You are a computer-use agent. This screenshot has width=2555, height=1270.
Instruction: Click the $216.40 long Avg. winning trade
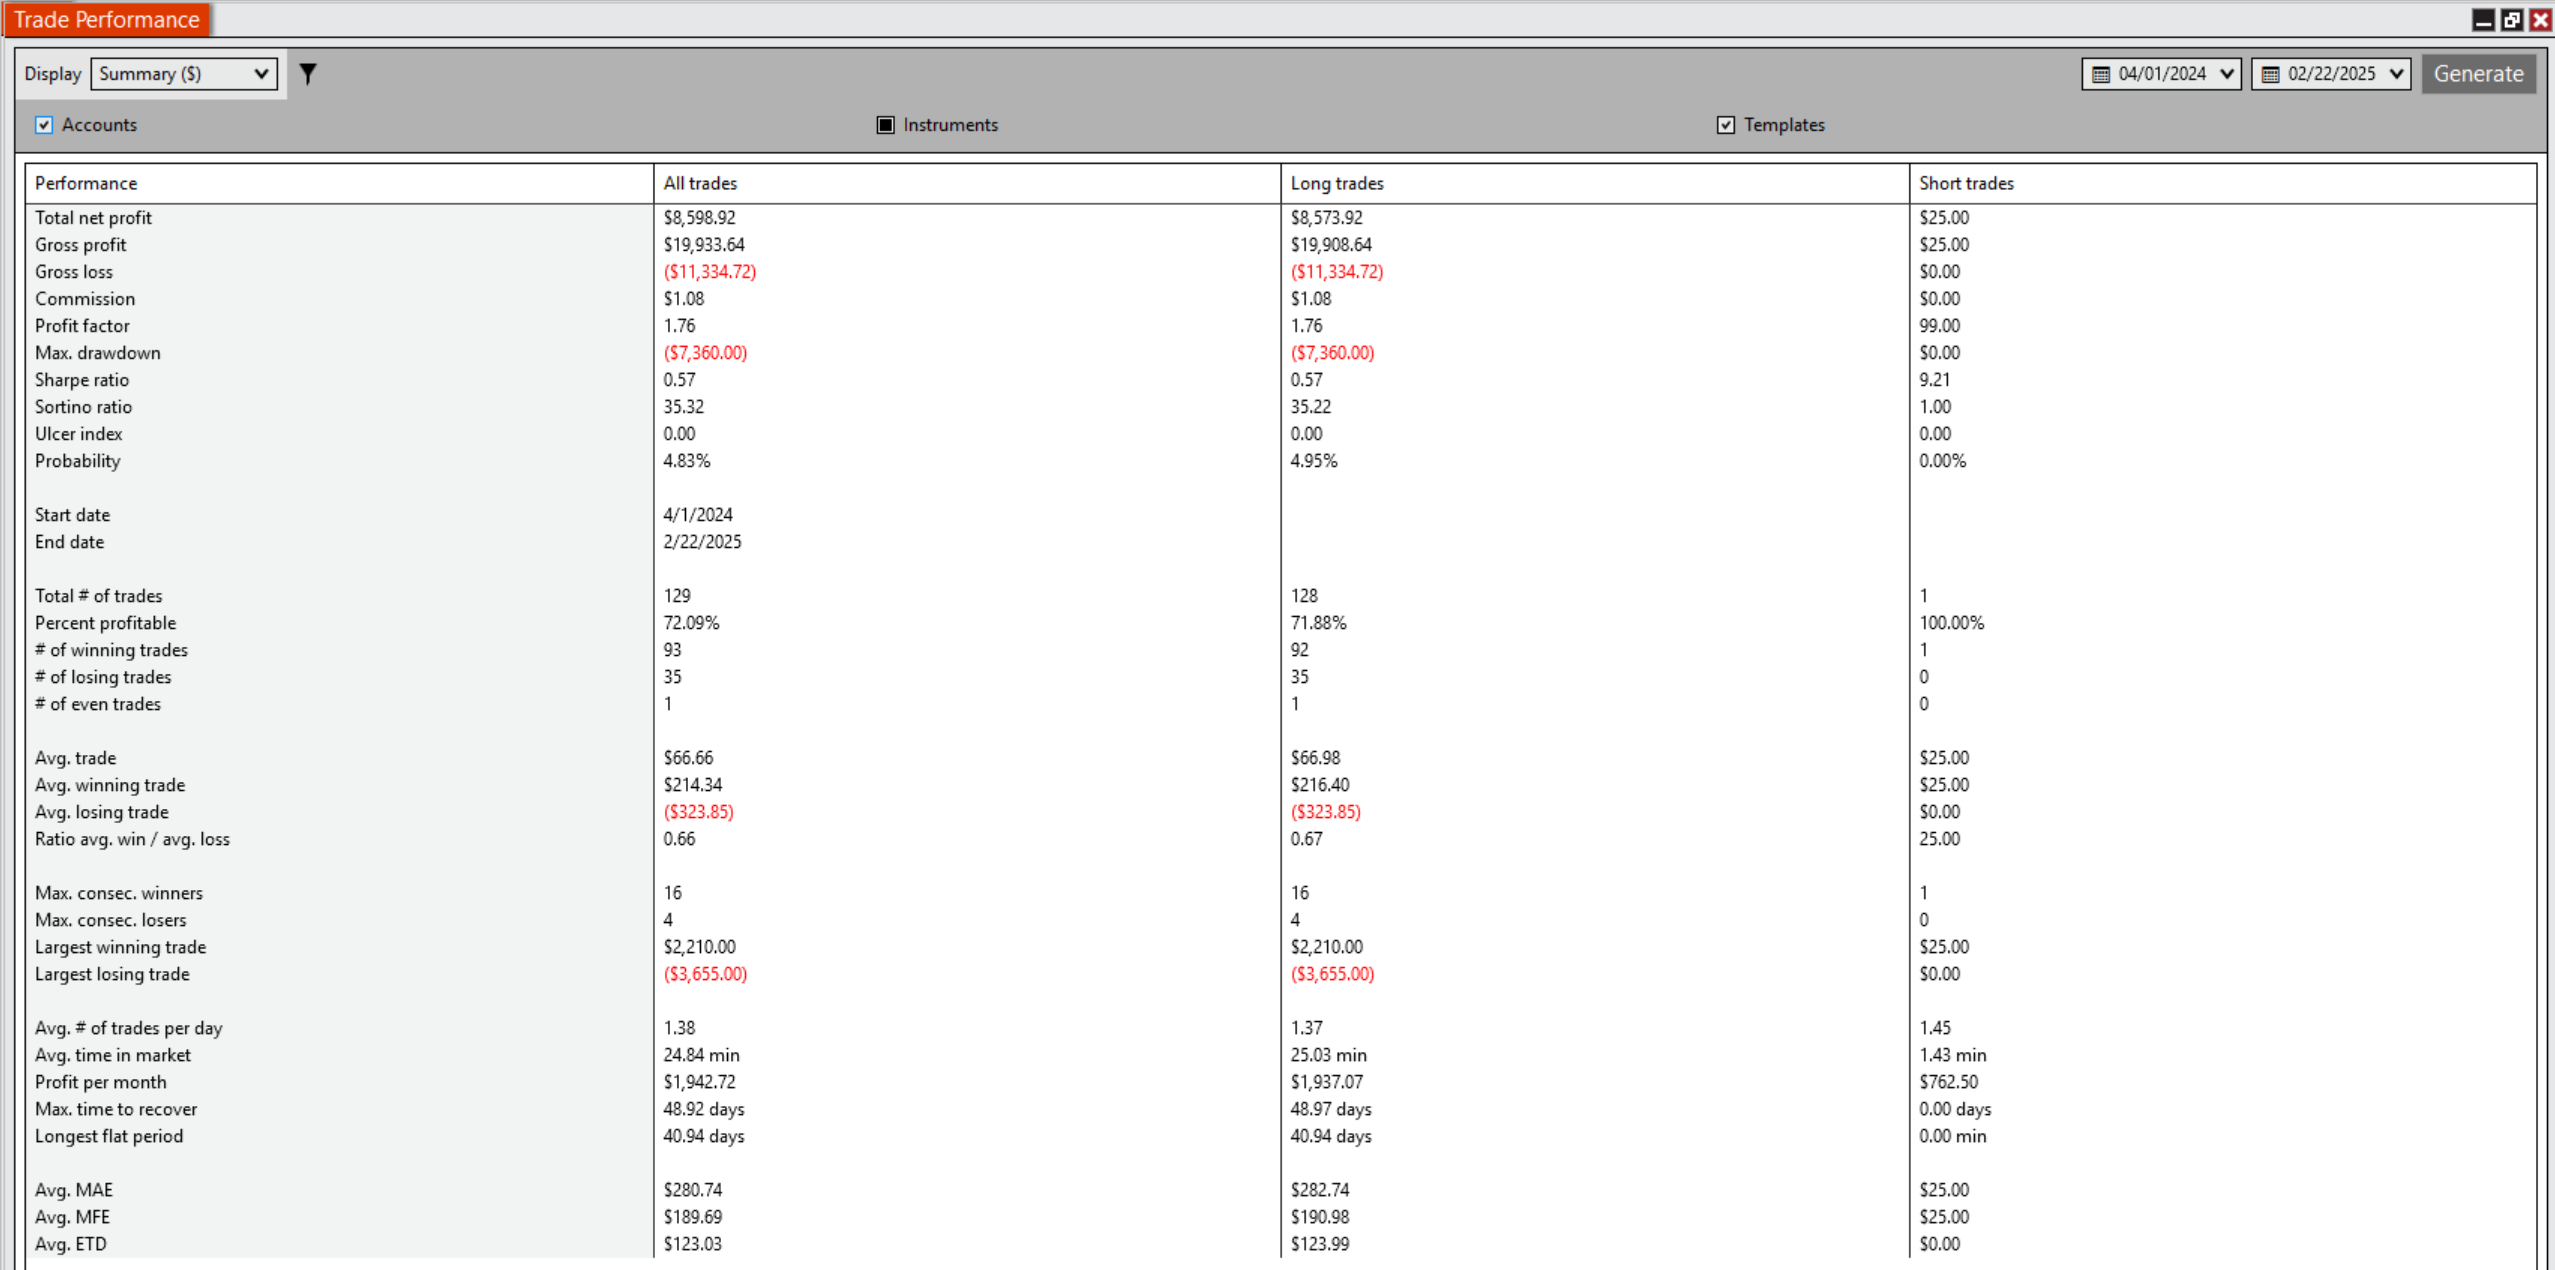click(x=1320, y=785)
